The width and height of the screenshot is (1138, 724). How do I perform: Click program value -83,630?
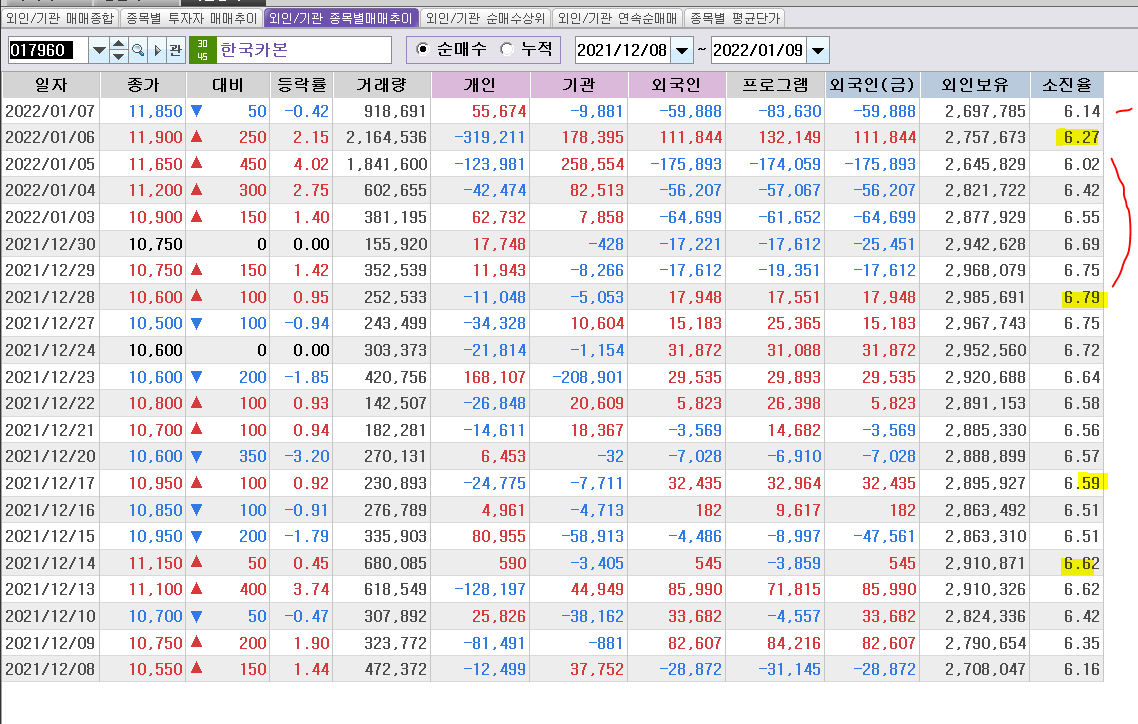tap(790, 111)
